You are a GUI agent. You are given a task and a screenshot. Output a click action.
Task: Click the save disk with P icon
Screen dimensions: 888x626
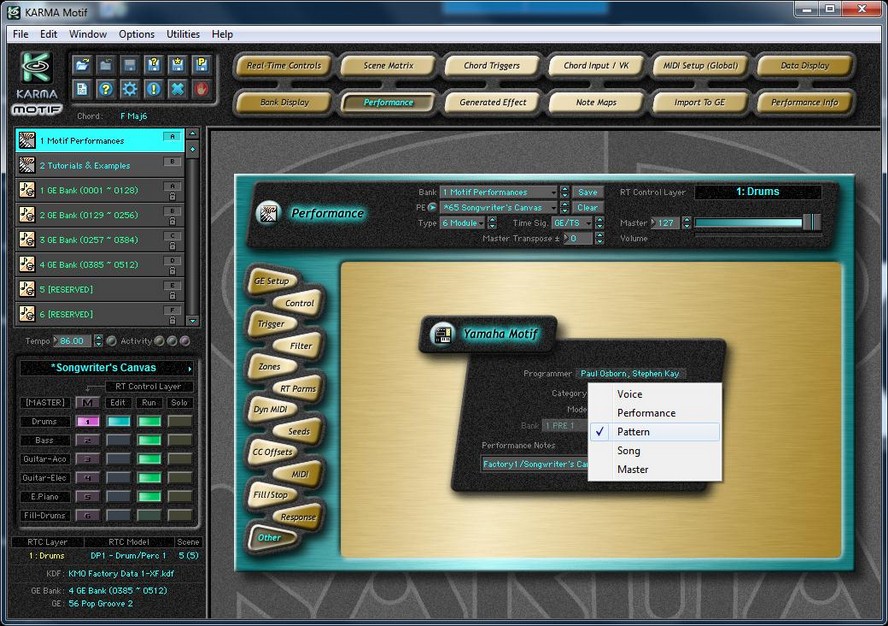(x=201, y=65)
